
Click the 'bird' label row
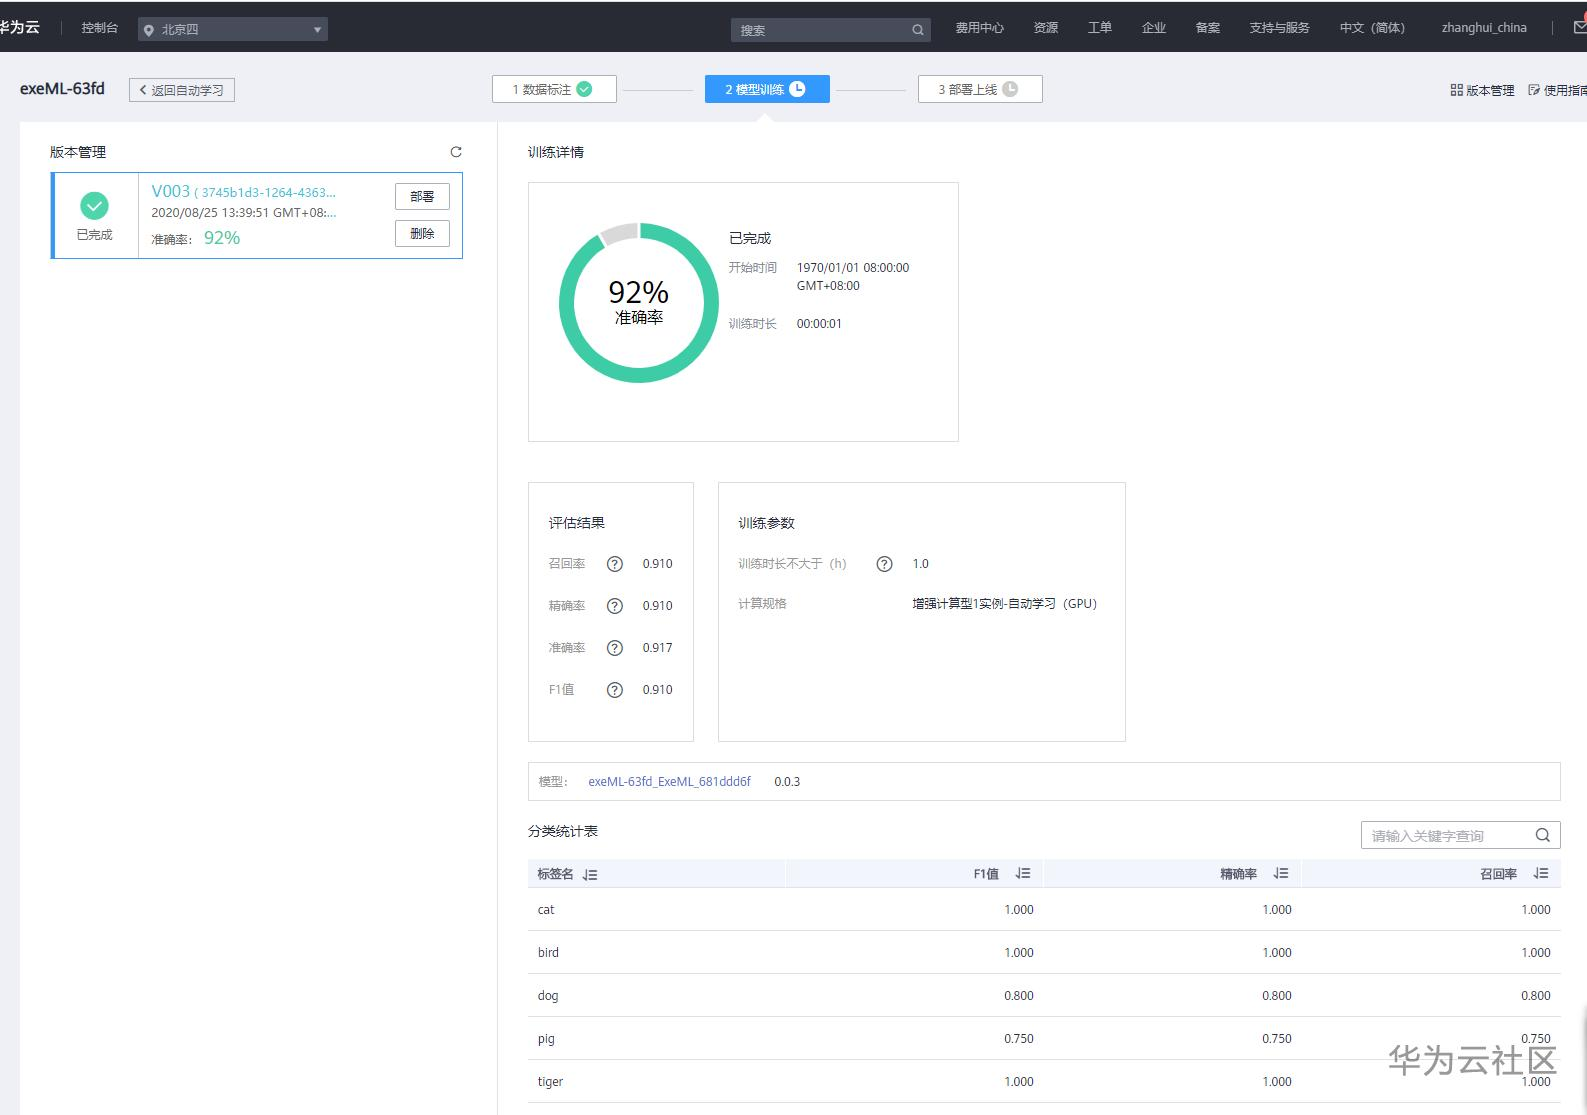tap(1044, 953)
